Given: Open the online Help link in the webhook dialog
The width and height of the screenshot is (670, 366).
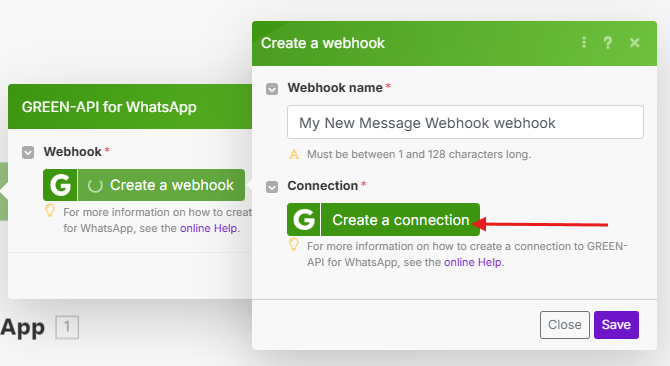Looking at the screenshot, I should pos(473,262).
